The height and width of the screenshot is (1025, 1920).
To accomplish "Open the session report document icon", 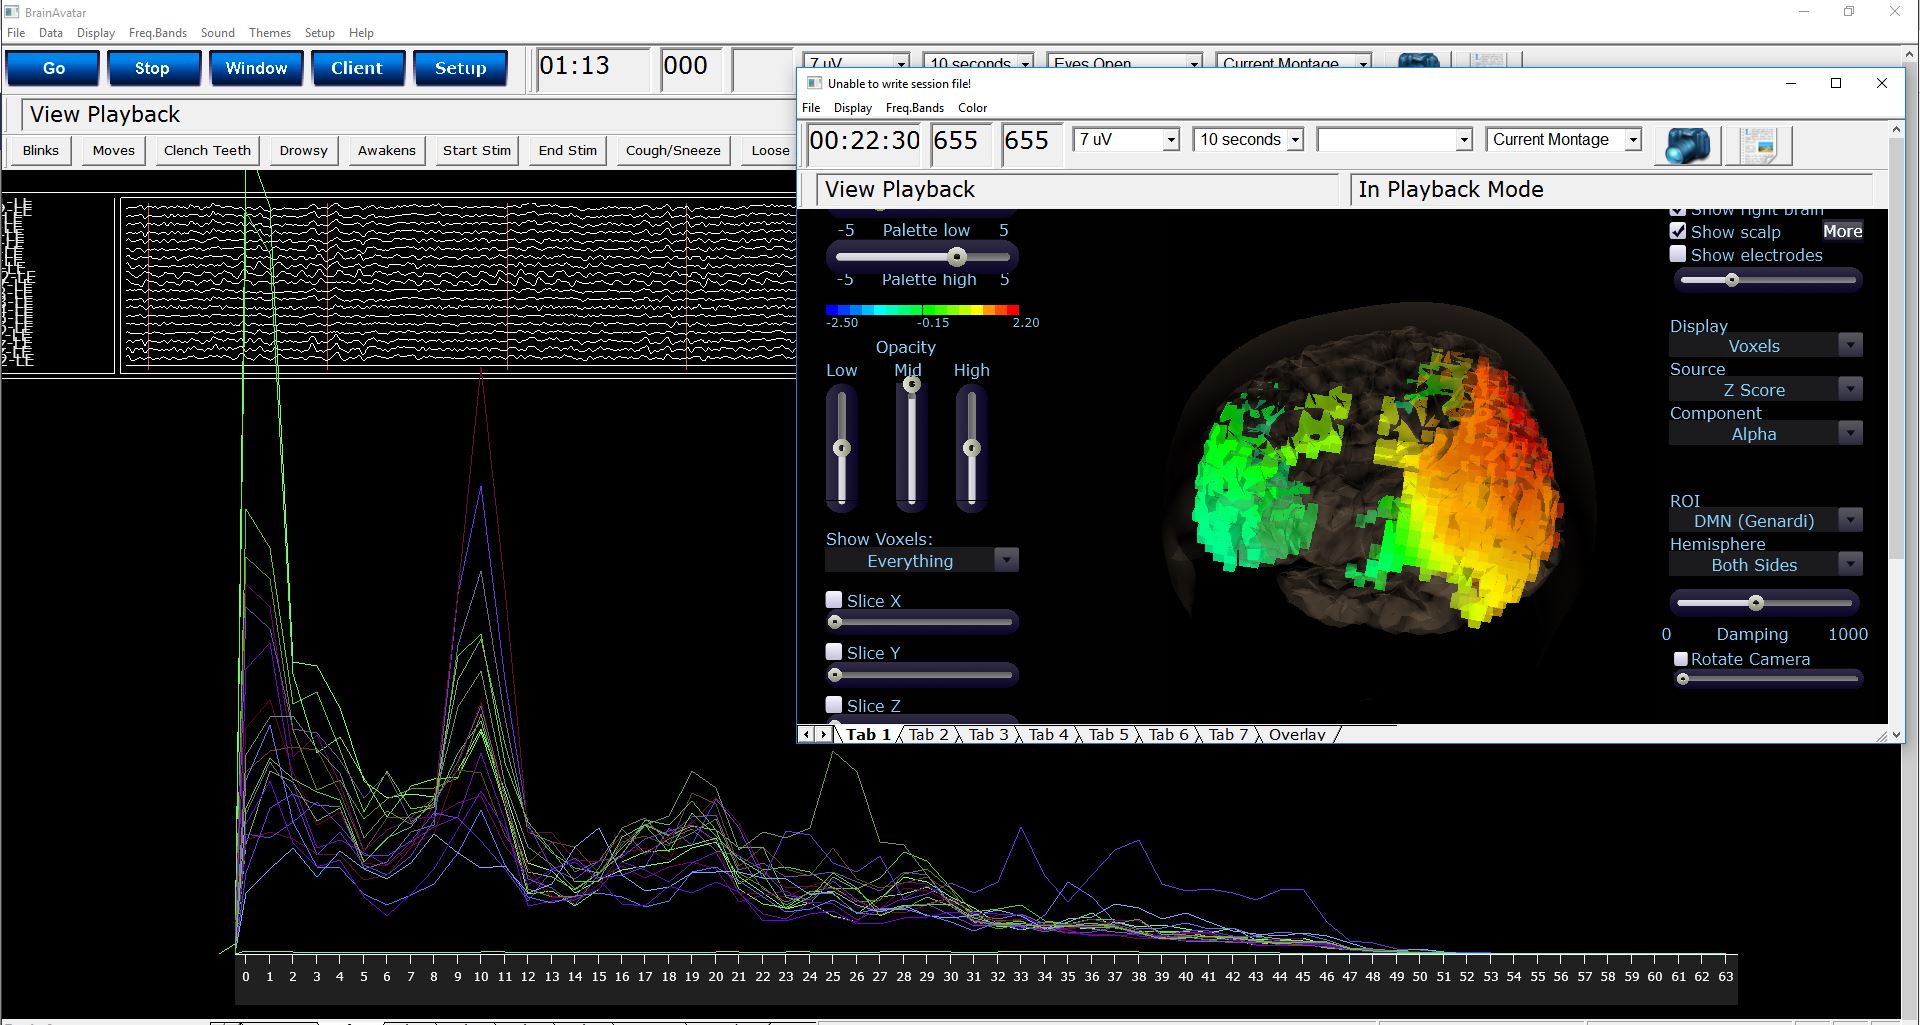I will pos(1759,145).
